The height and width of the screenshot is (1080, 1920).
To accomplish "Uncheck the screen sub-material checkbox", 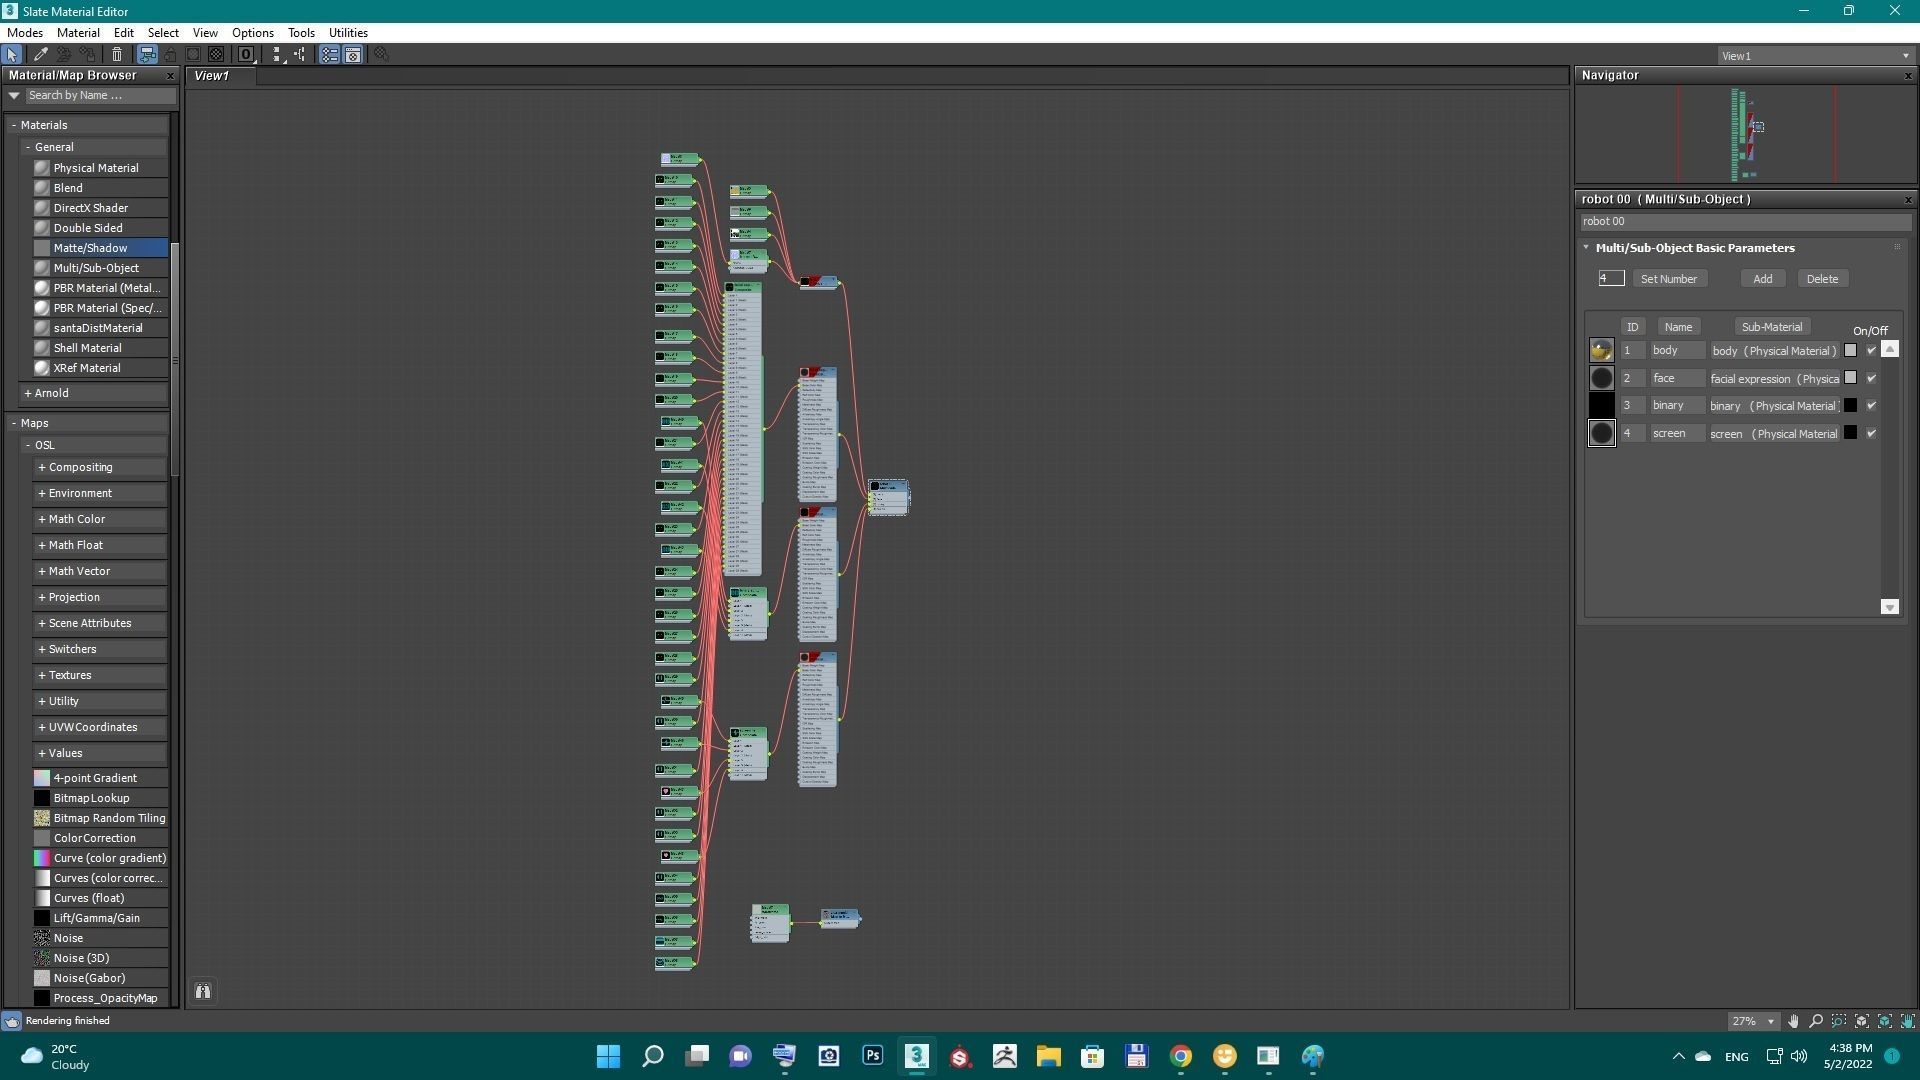I will pos(1871,434).
